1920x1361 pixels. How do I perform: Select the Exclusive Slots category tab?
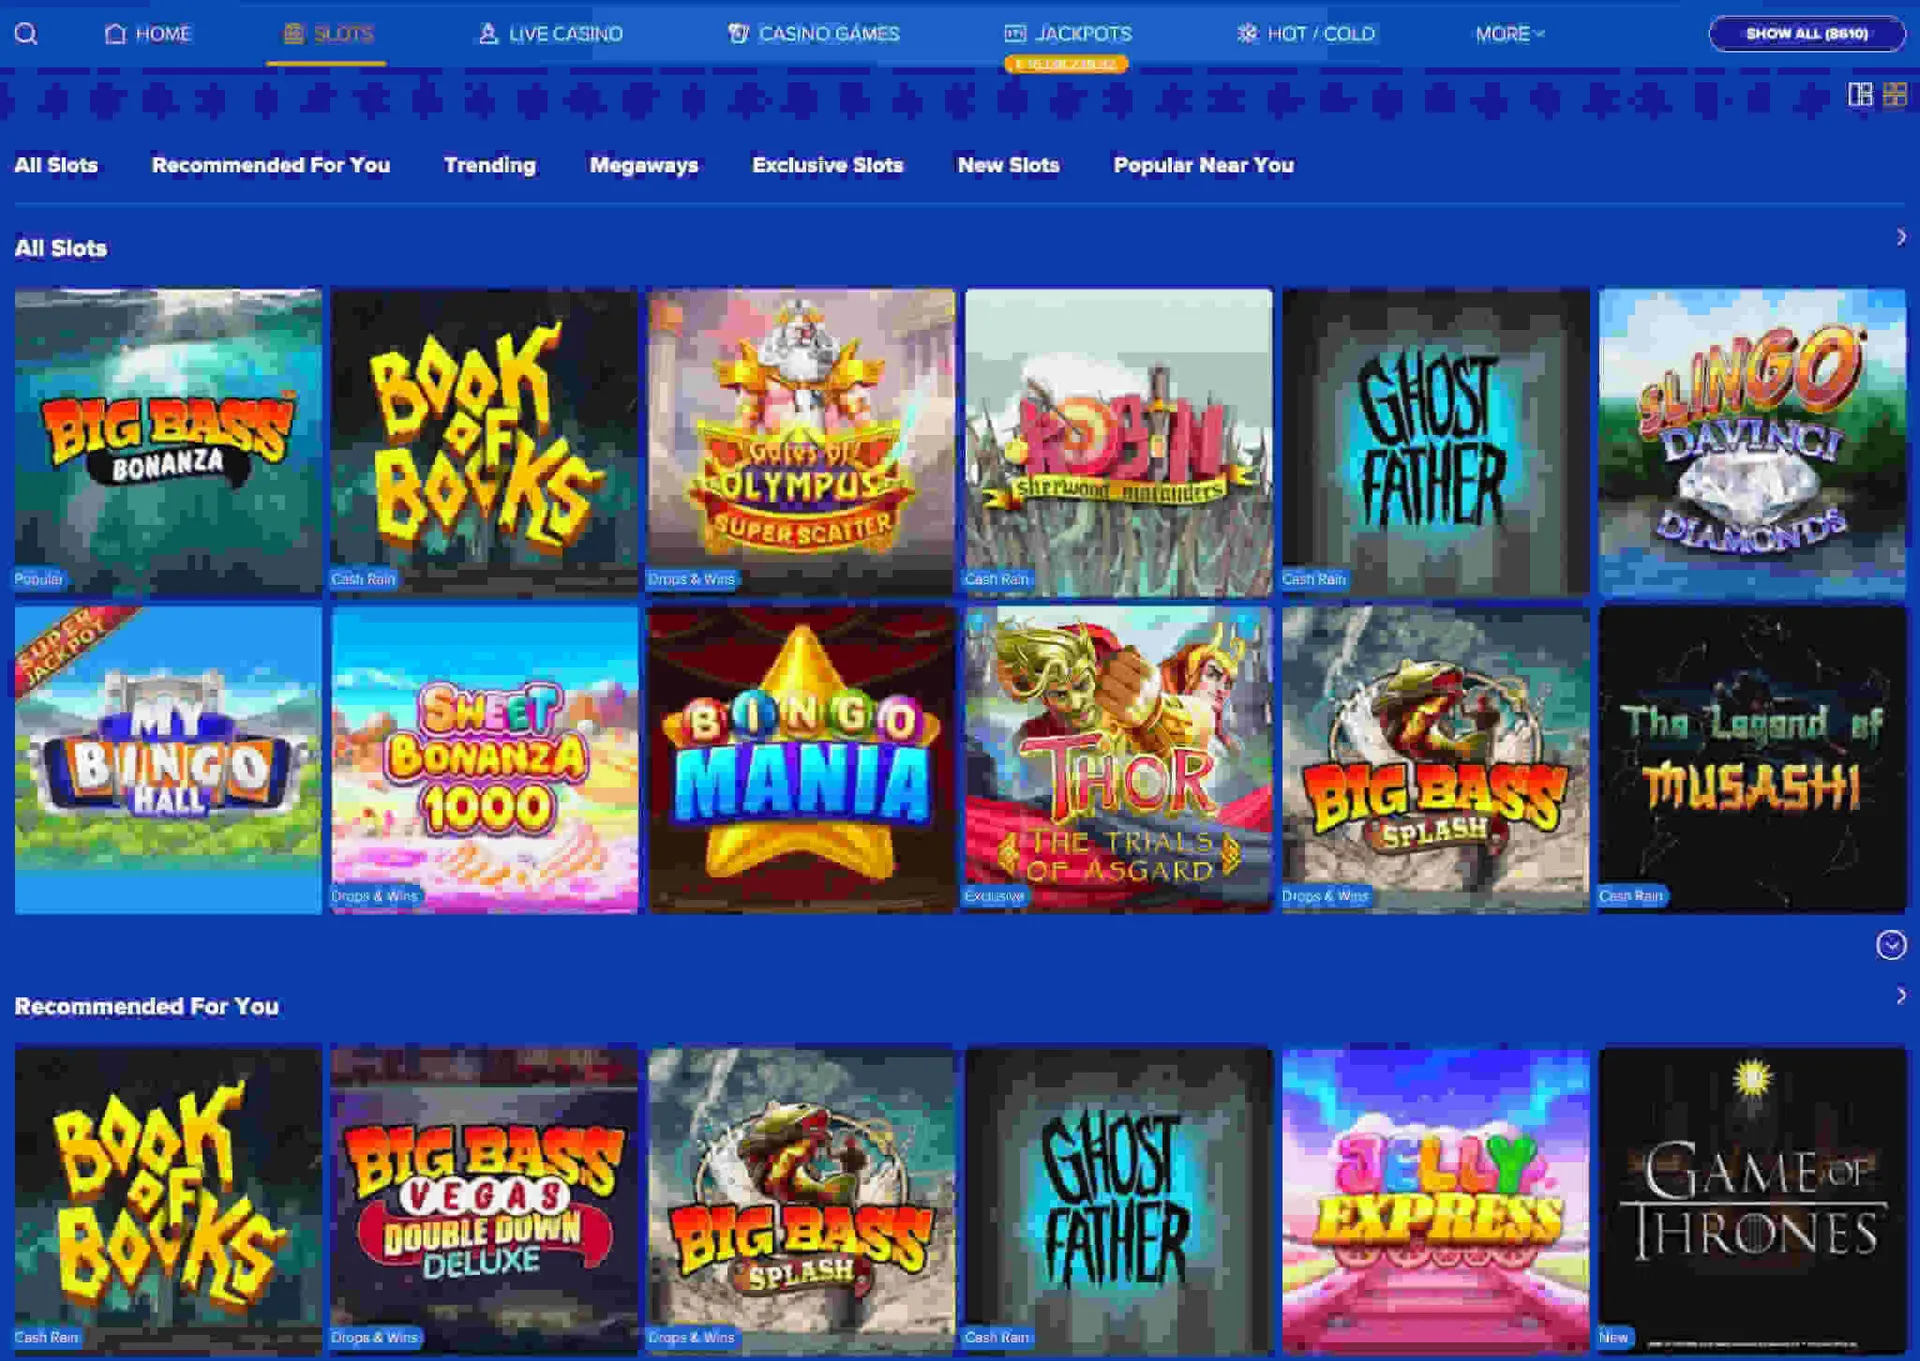[828, 165]
